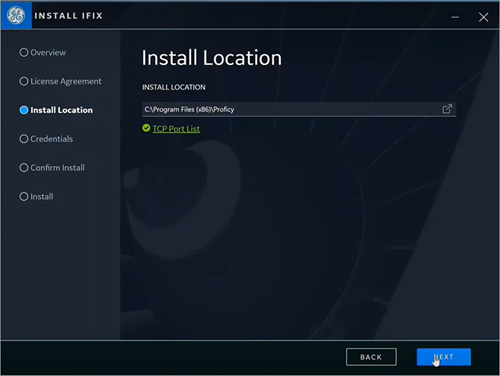Select the Credentials step circle
Image resolution: width=500 pixels, height=376 pixels.
[24, 139]
